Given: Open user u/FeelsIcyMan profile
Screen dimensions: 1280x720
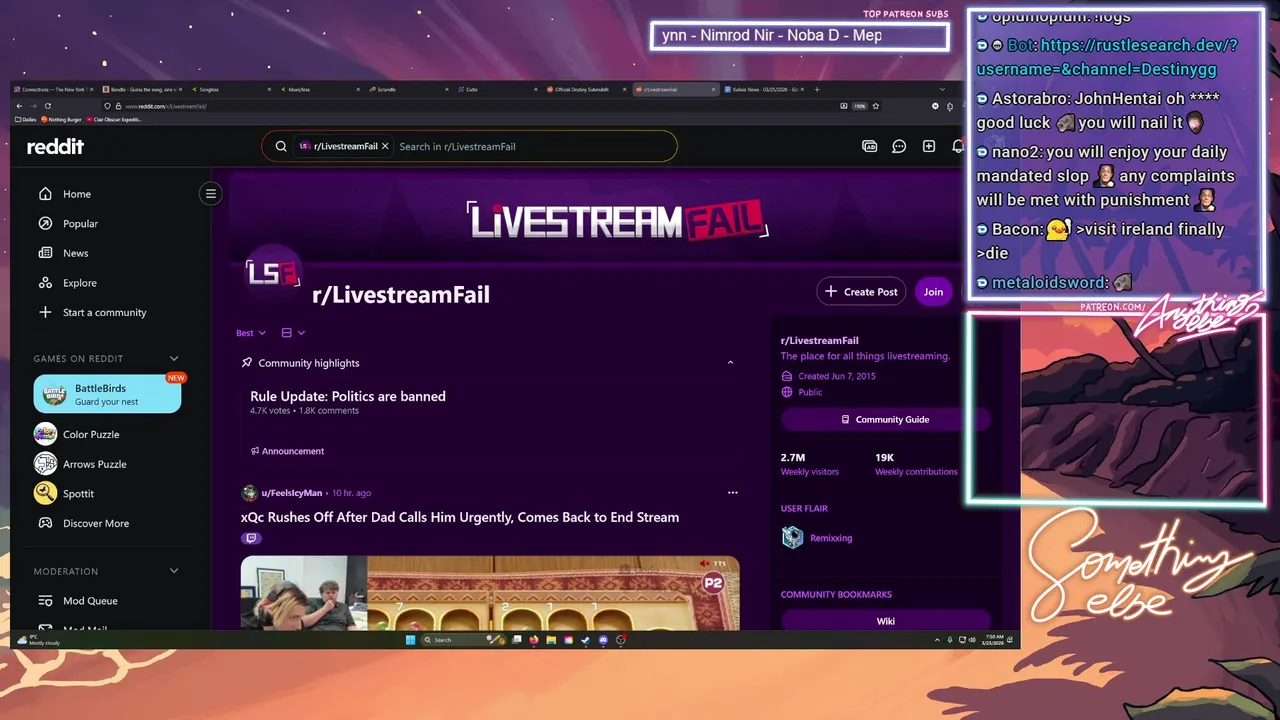Looking at the screenshot, I should point(292,493).
